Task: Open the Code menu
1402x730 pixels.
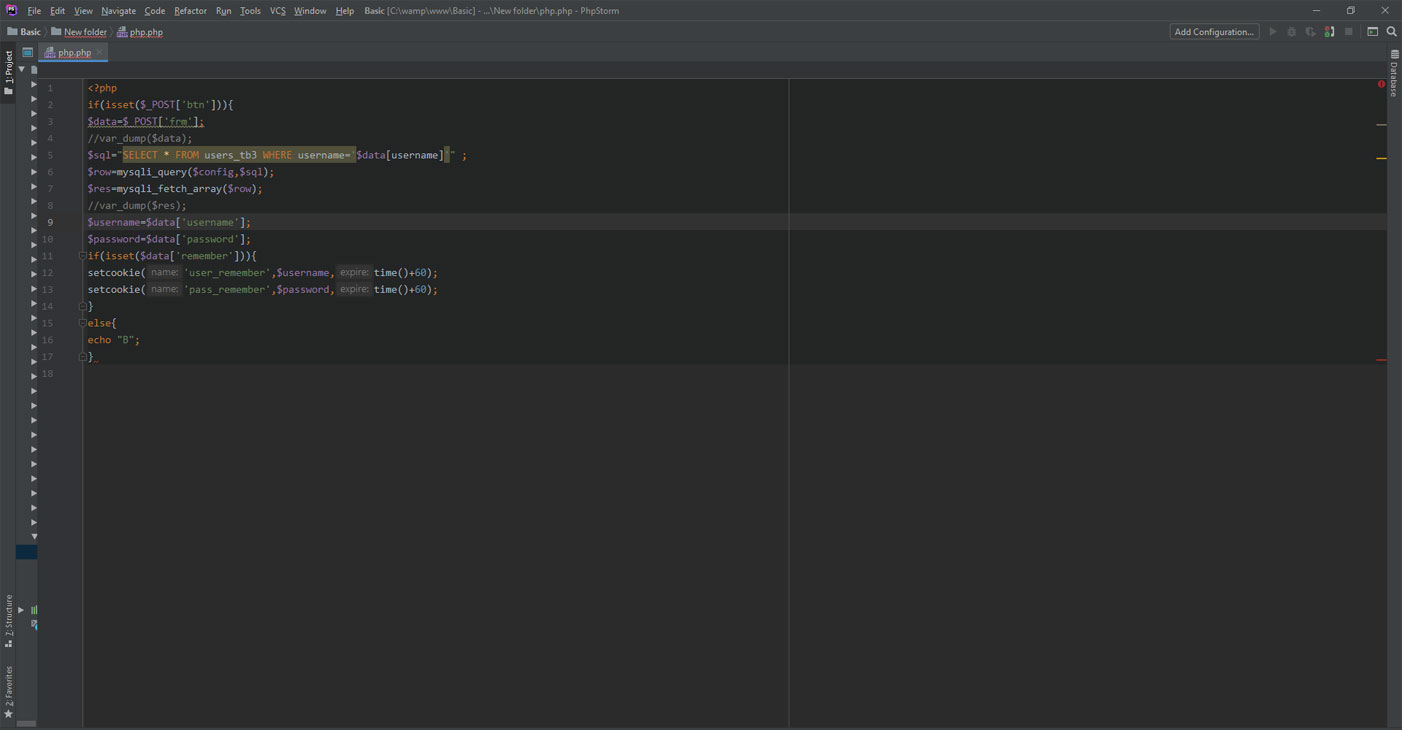Action: [x=154, y=11]
